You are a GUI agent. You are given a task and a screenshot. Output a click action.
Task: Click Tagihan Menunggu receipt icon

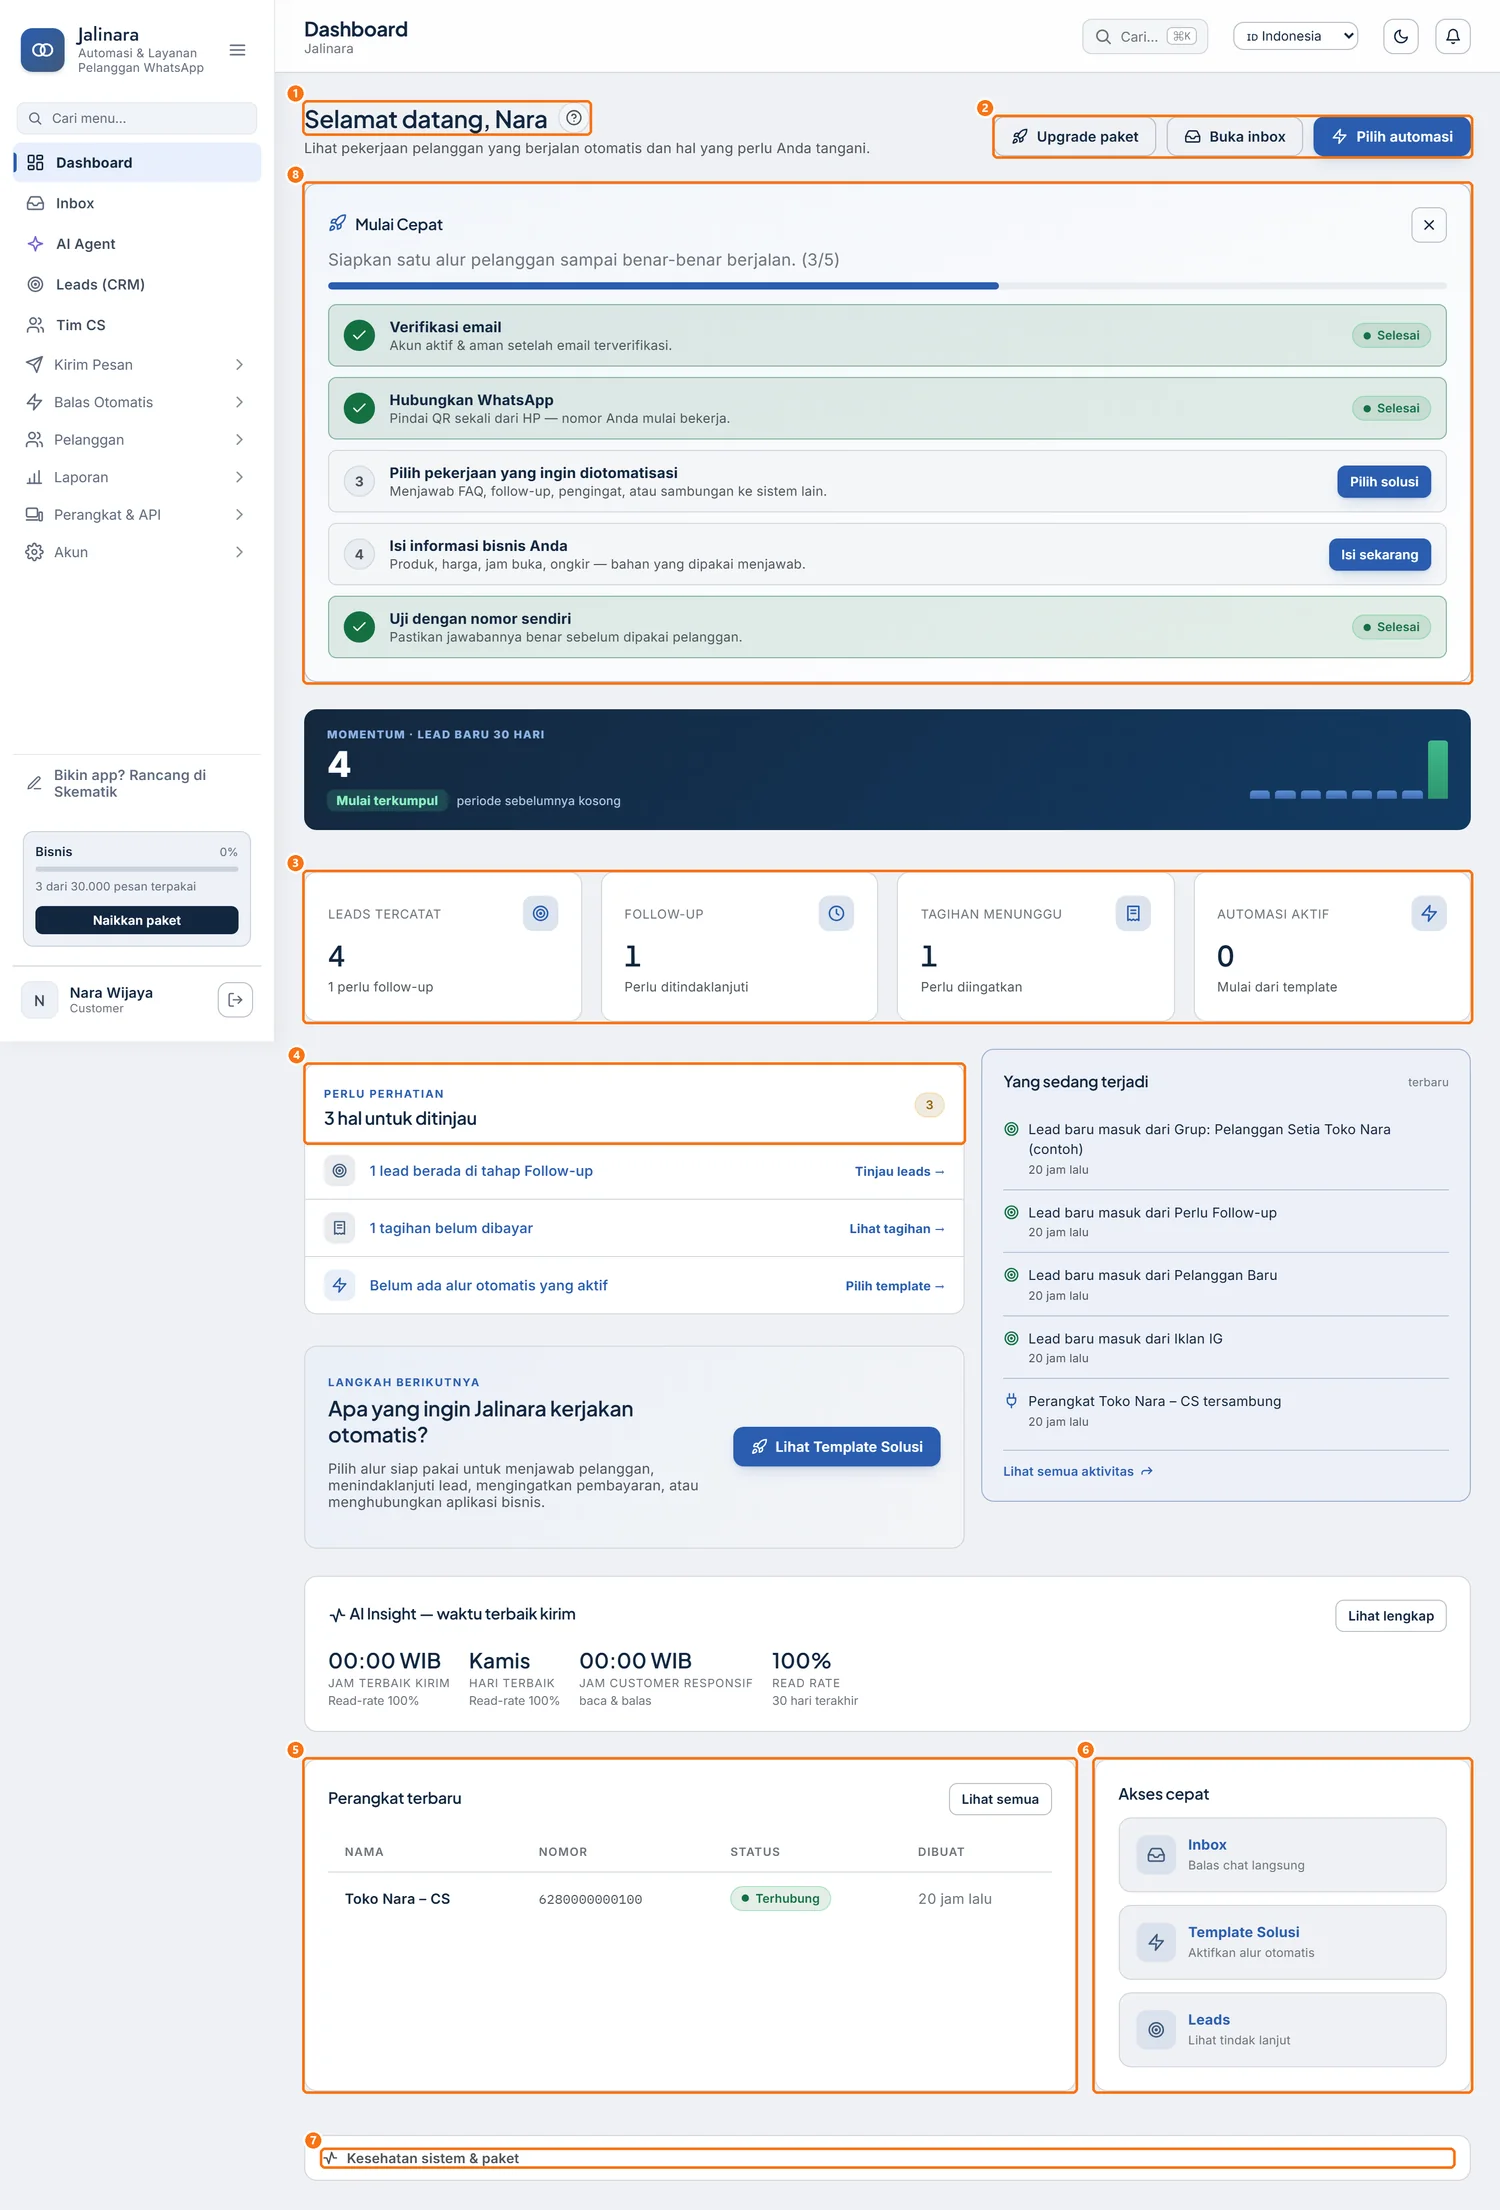pos(1133,913)
